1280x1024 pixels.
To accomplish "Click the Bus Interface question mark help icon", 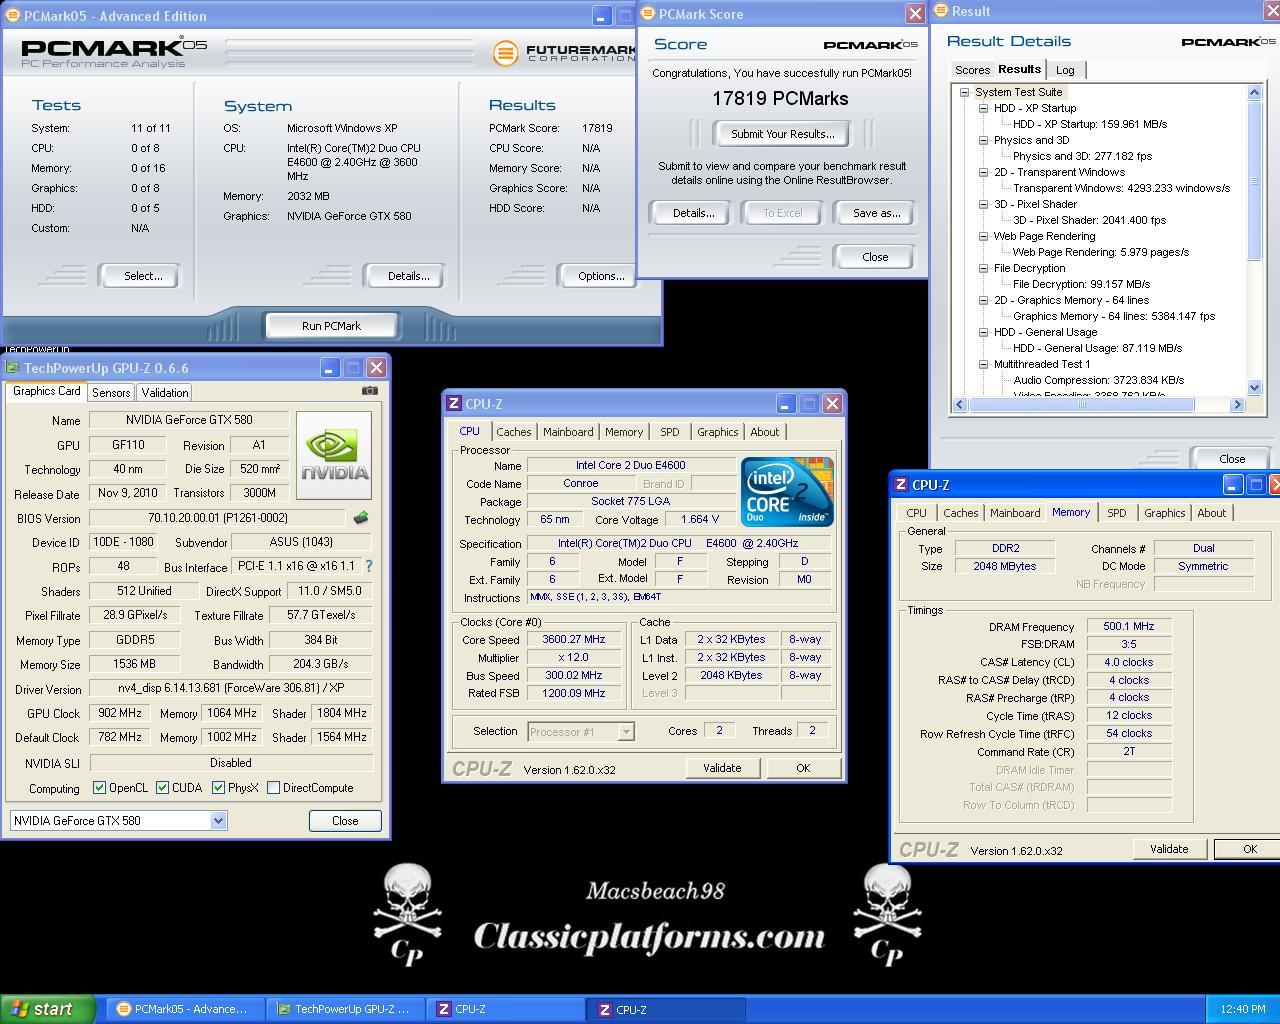I will pyautogui.click(x=369, y=566).
